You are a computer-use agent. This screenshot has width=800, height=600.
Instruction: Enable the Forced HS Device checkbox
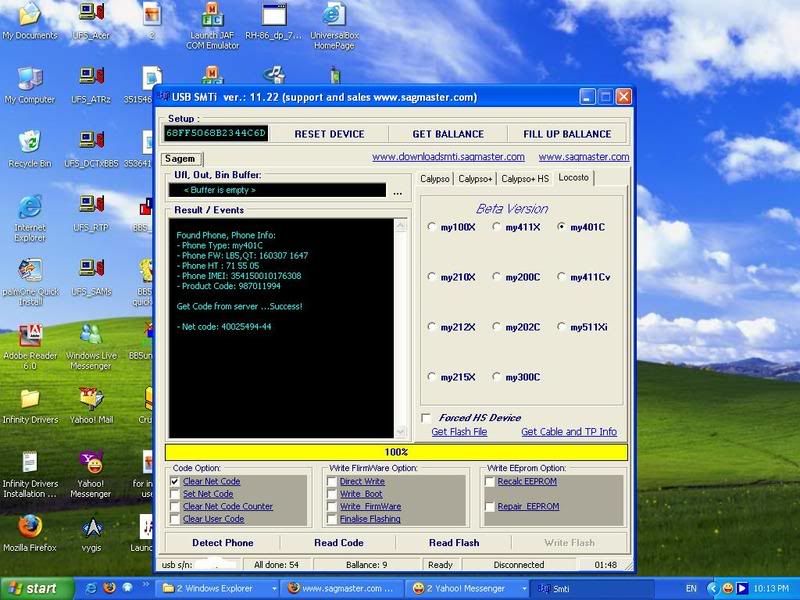pos(426,418)
